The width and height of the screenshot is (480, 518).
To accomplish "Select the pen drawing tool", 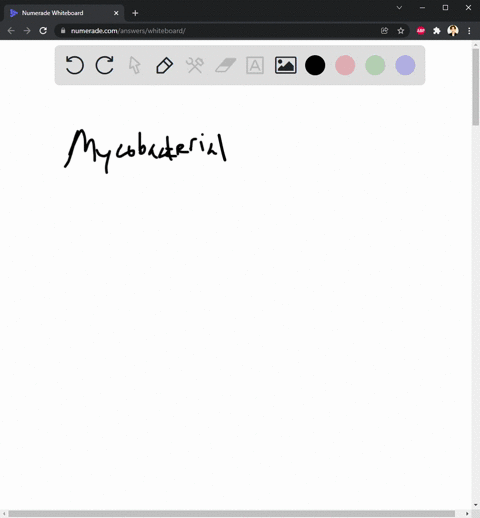I will coord(165,65).
